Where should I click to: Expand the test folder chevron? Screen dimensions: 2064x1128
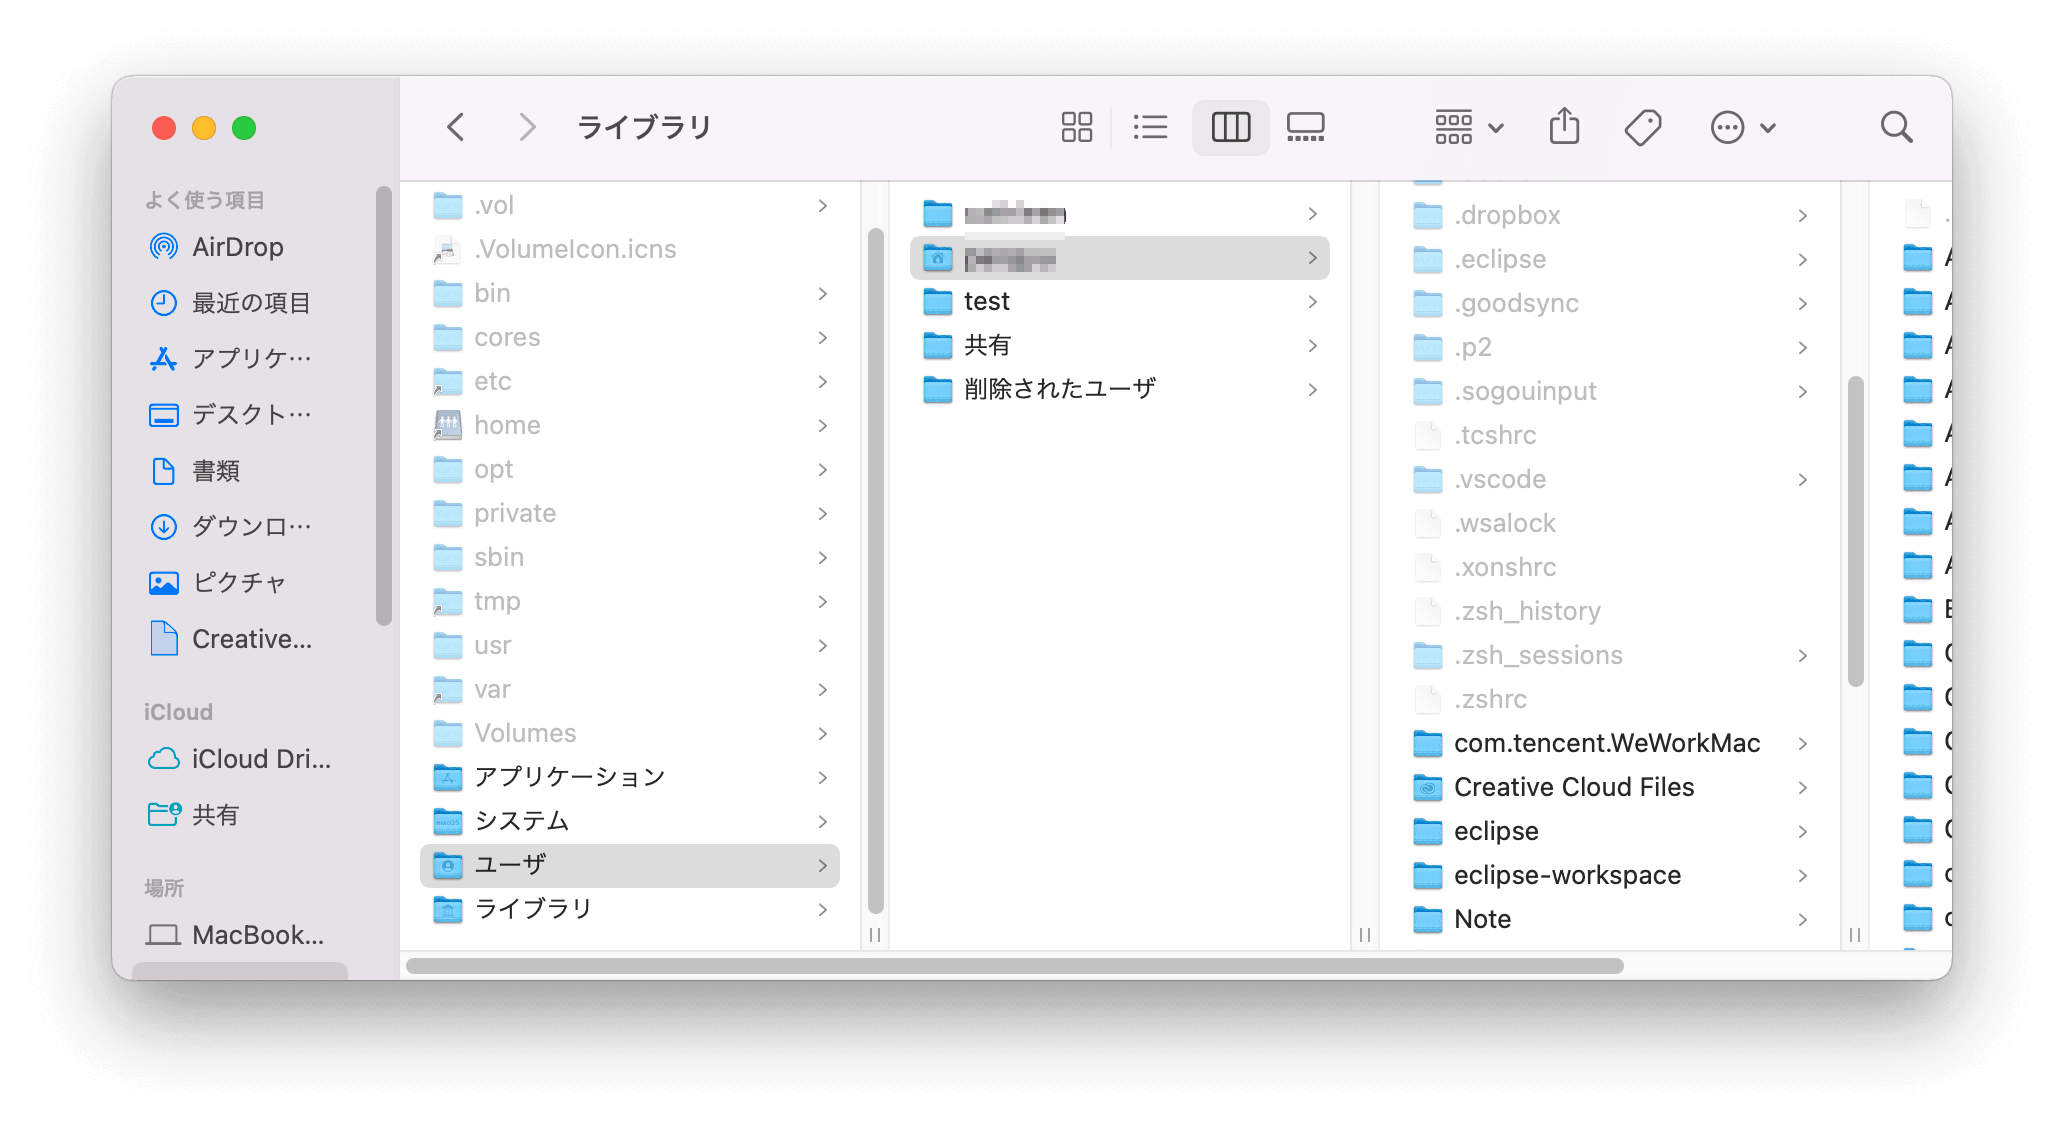[x=1312, y=302]
